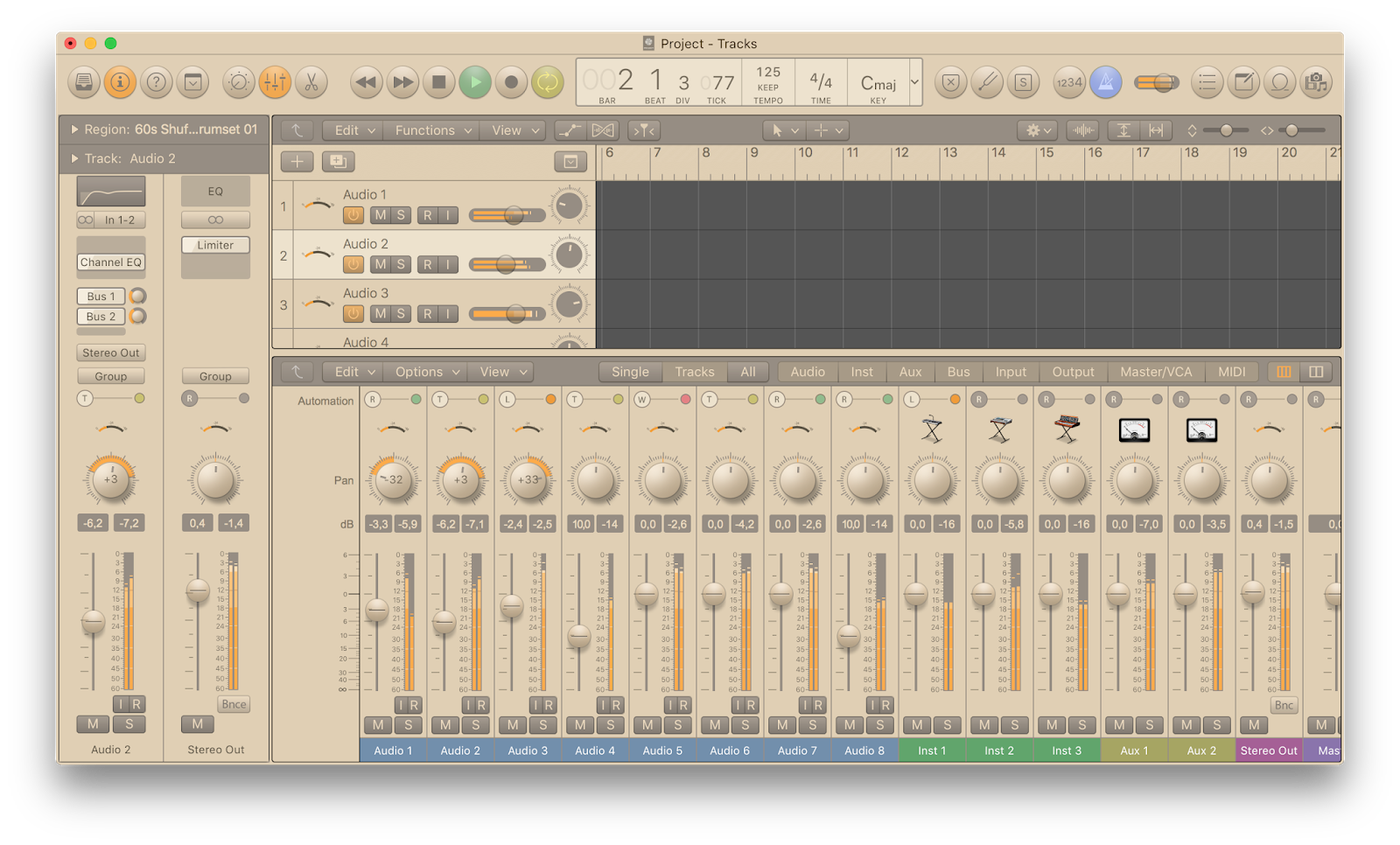Open the Command-click Tool menu
This screenshot has width=1400, height=845.
point(827,130)
